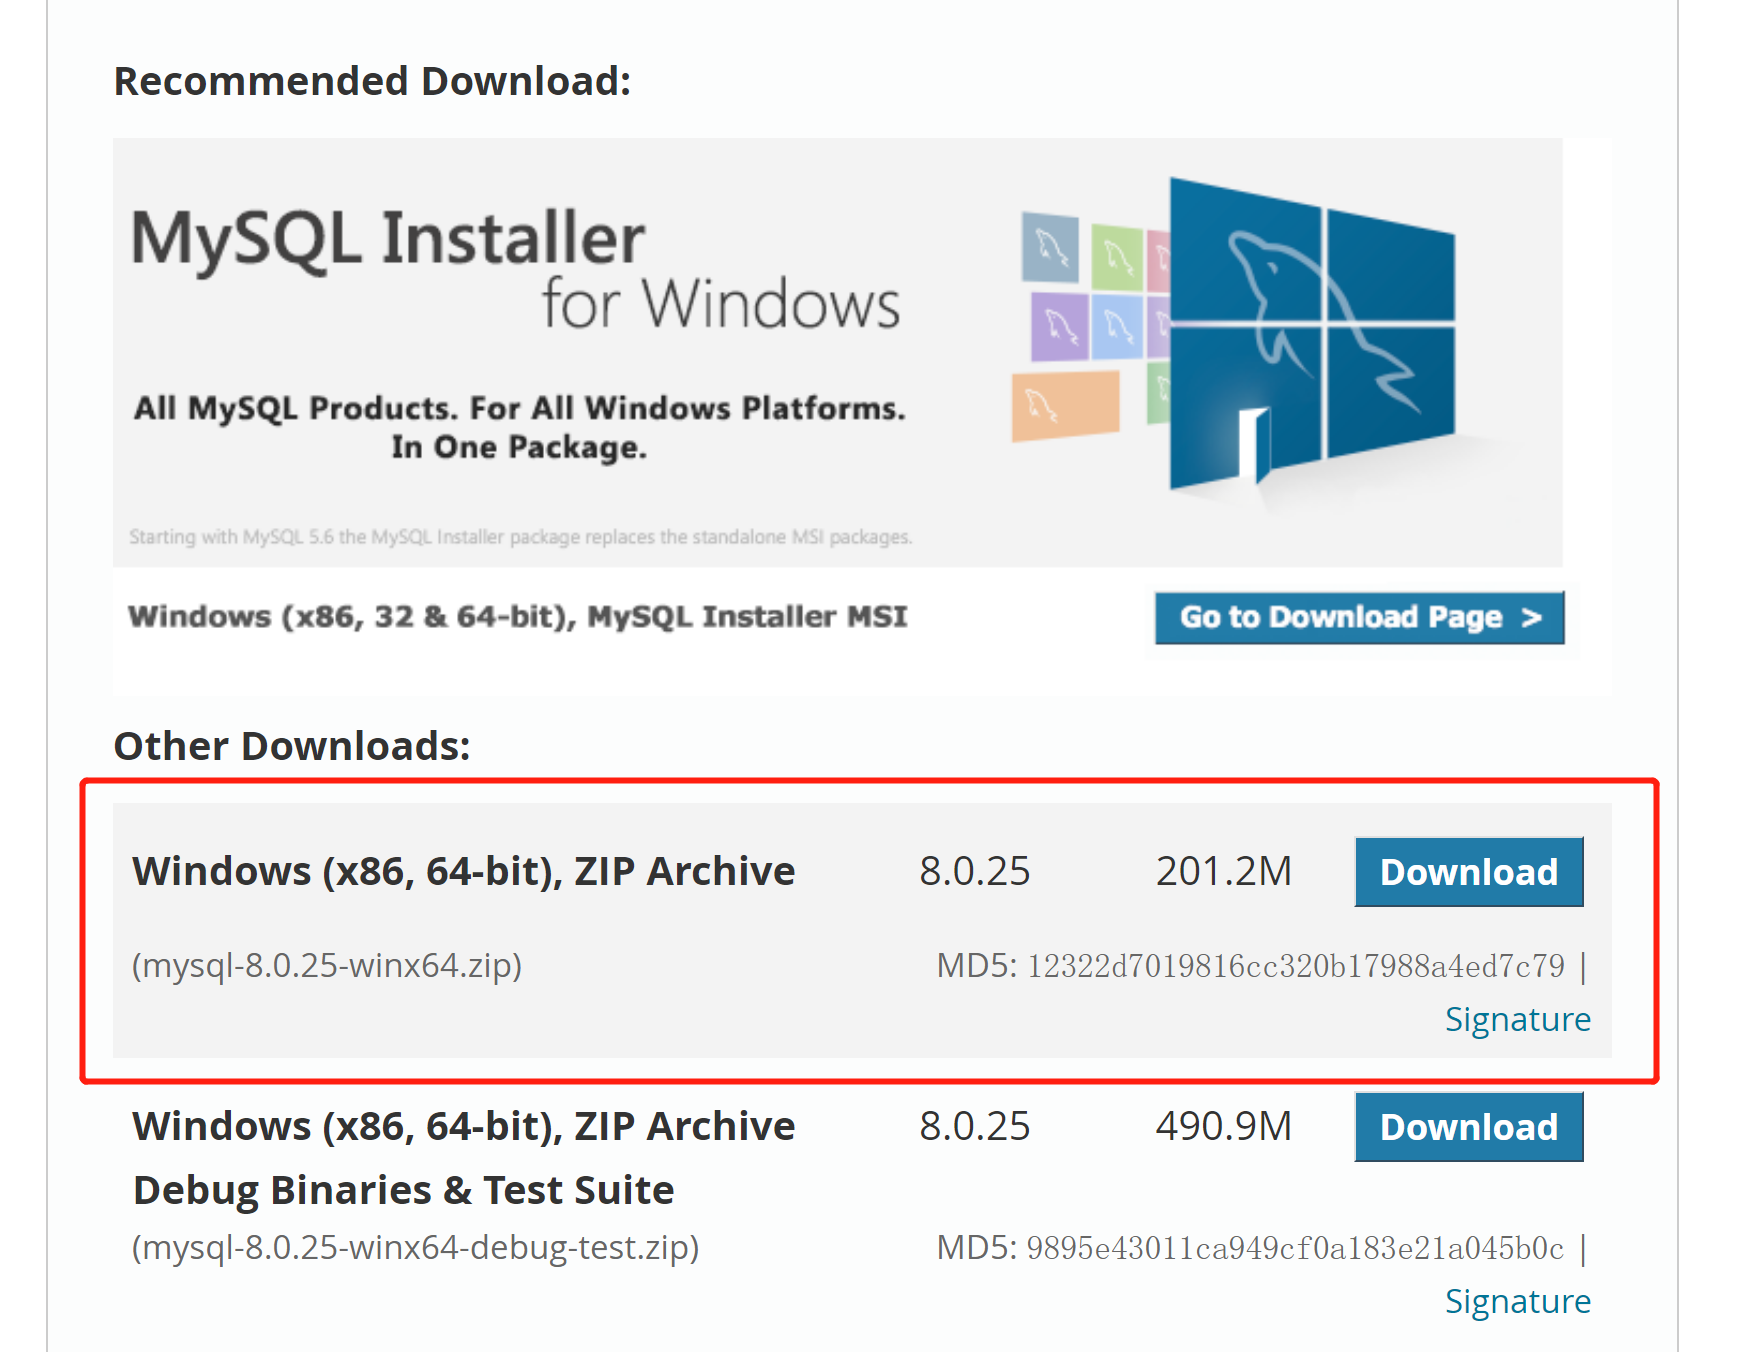Click the light blue dolphin tile
This screenshot has width=1750, height=1352.
coord(1117,326)
